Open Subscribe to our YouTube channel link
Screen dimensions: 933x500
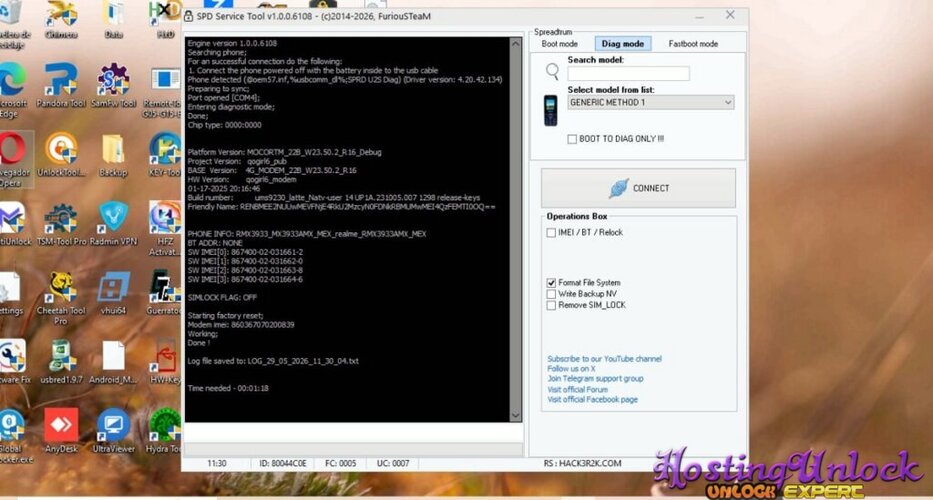tap(605, 359)
